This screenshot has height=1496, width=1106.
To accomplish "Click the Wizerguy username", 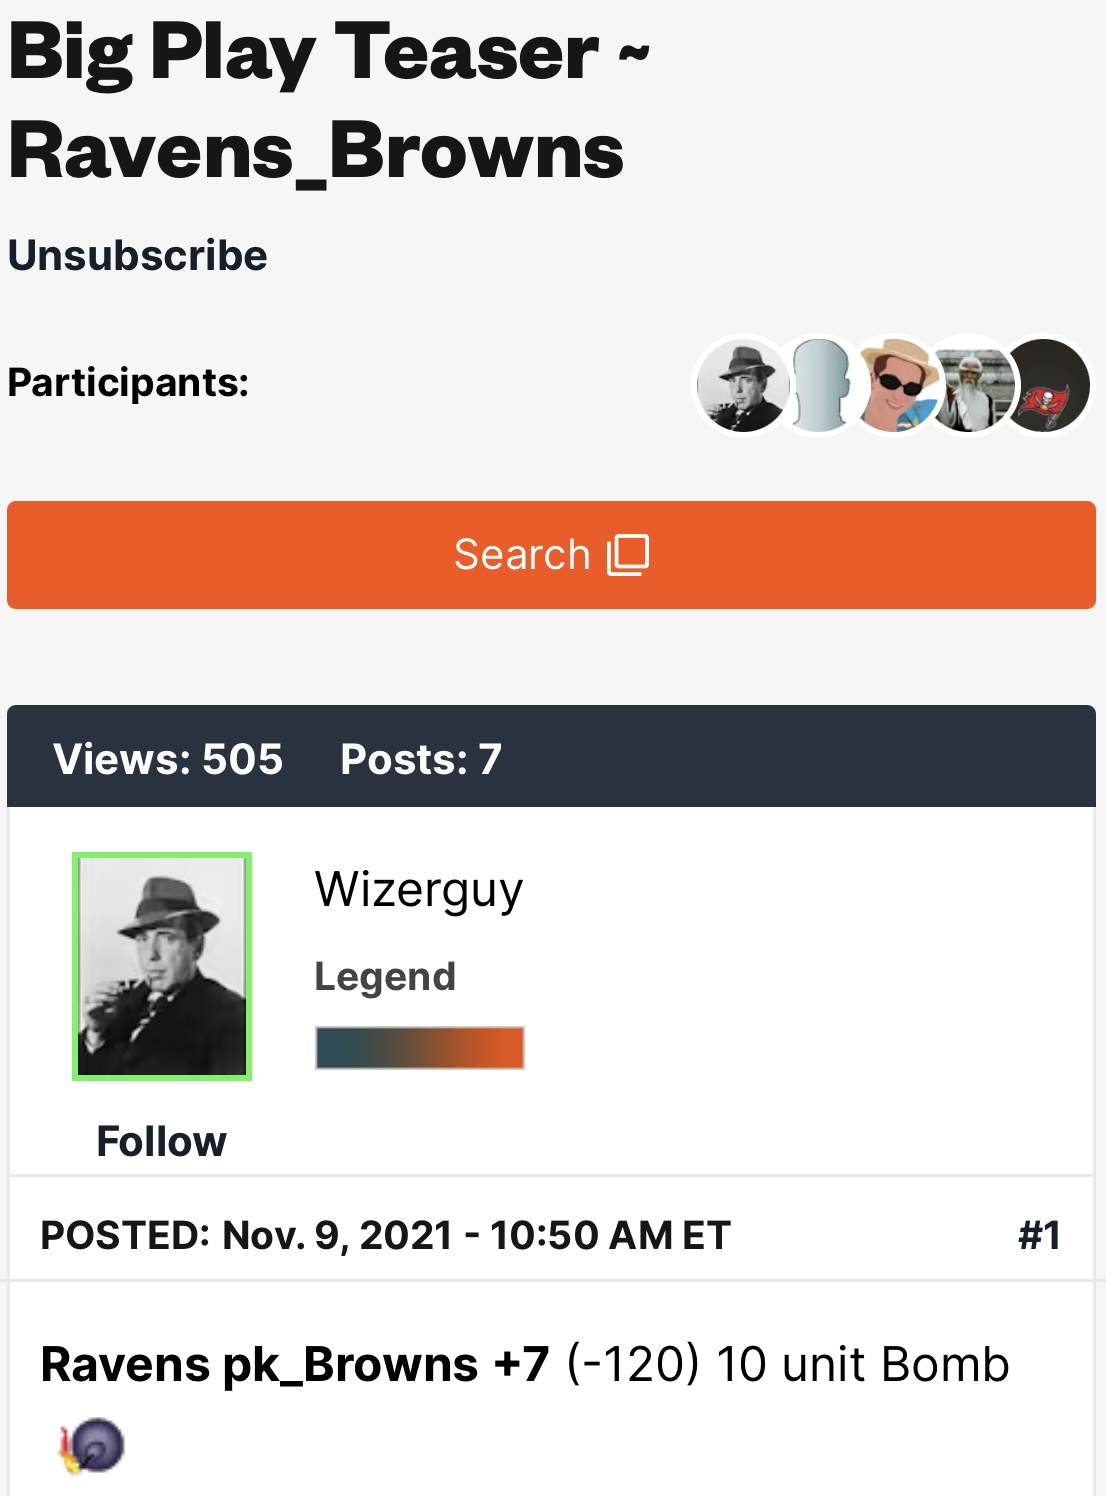I will pyautogui.click(x=419, y=889).
